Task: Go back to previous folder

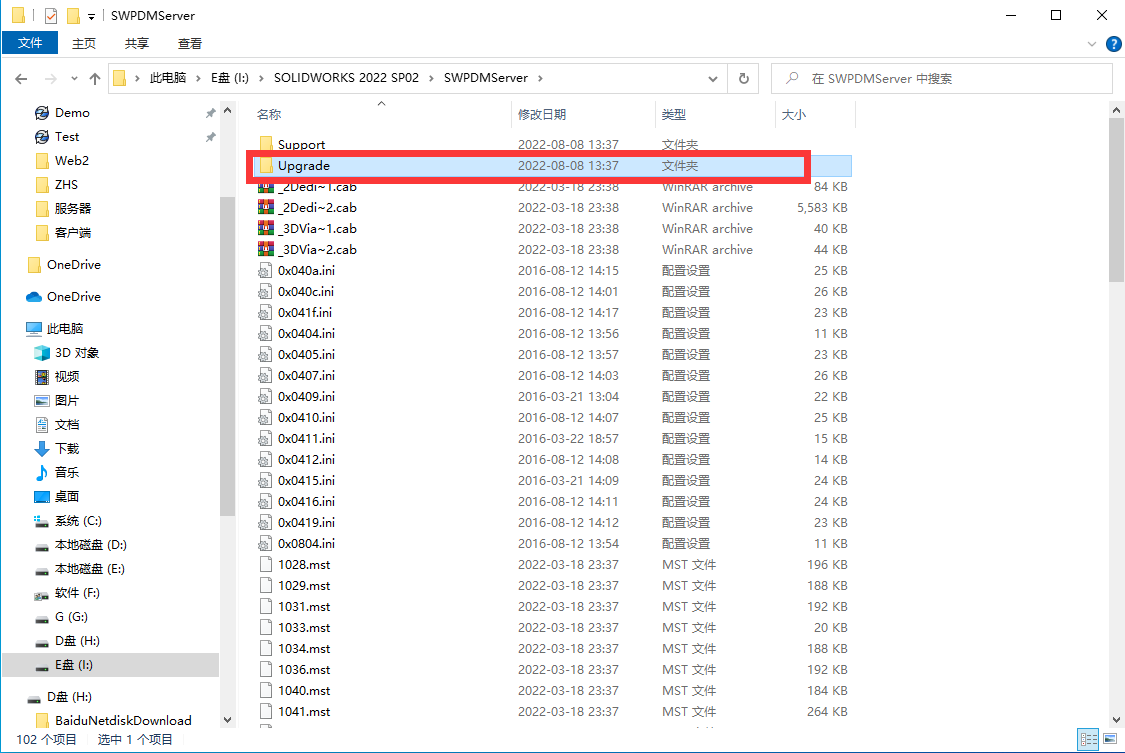Action: (21, 78)
